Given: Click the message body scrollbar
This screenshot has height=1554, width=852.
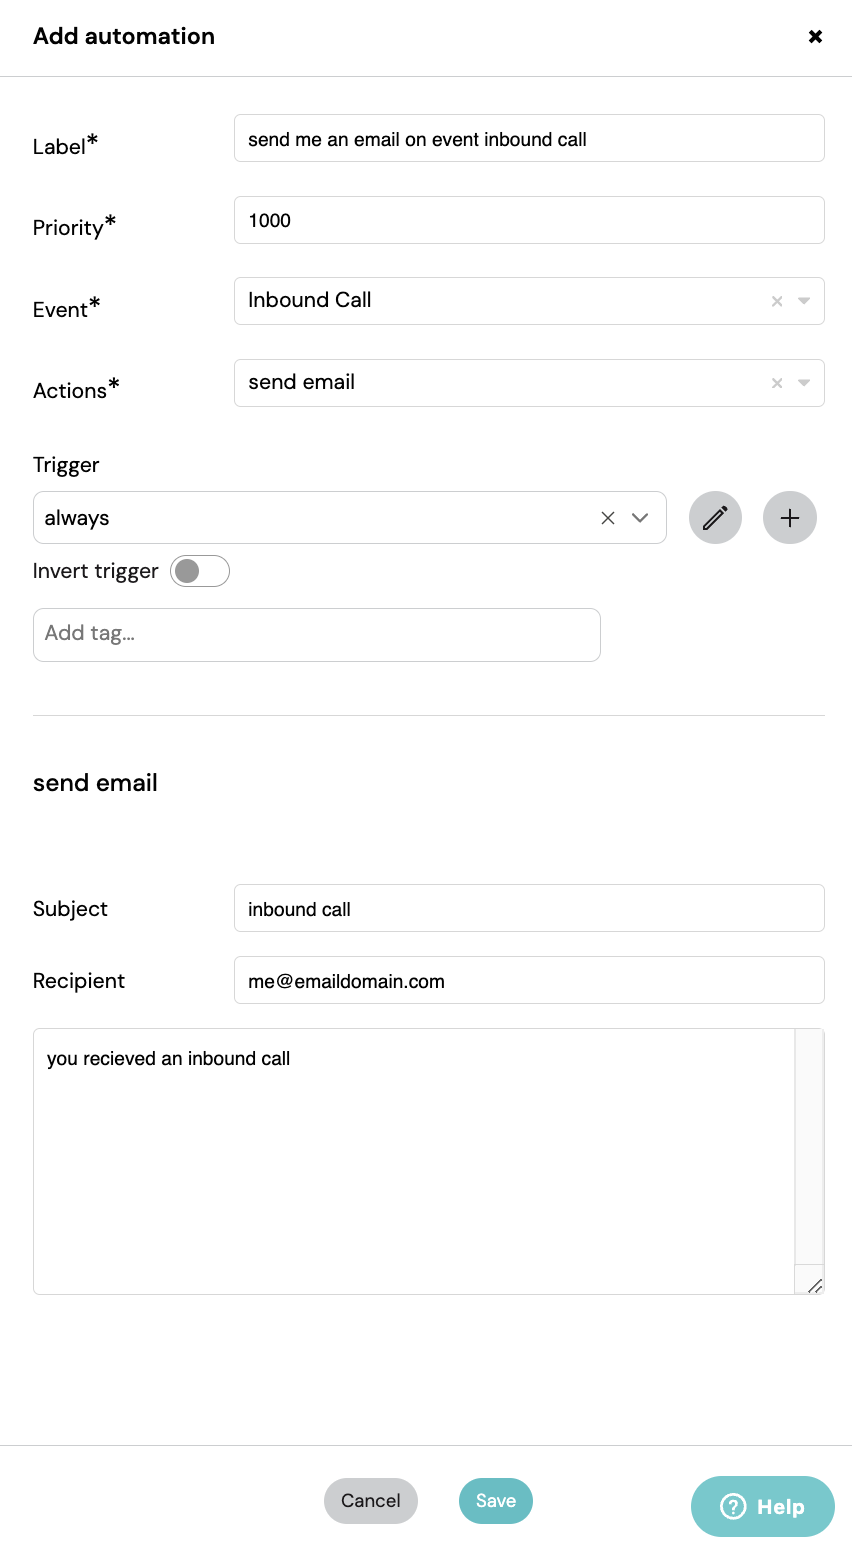Looking at the screenshot, I should pyautogui.click(x=809, y=1147).
